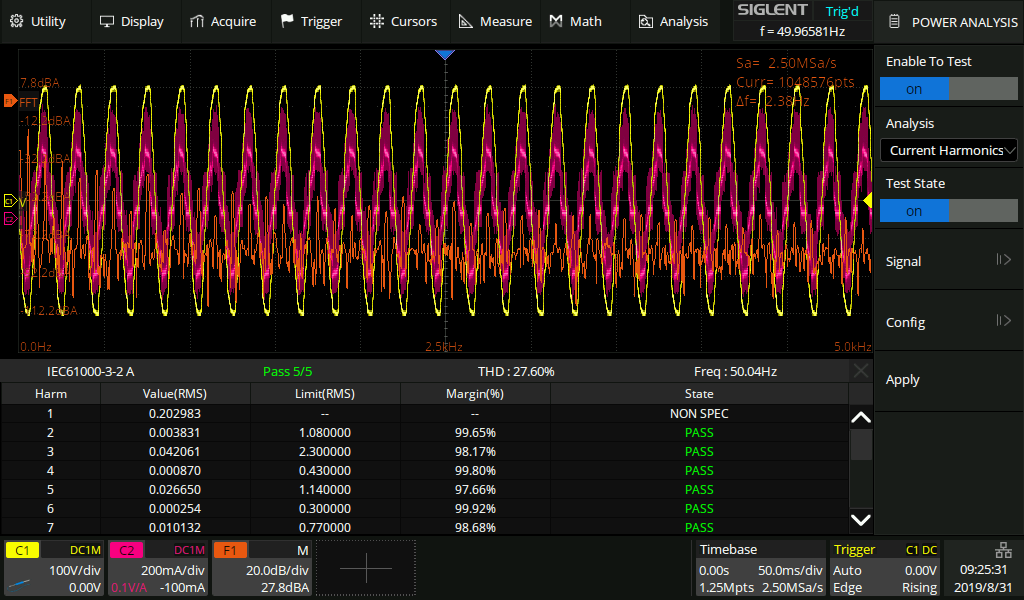Viewport: 1024px width, 600px height.
Task: Dismiss the IEC61000-3-2 harmonics table
Action: [860, 371]
